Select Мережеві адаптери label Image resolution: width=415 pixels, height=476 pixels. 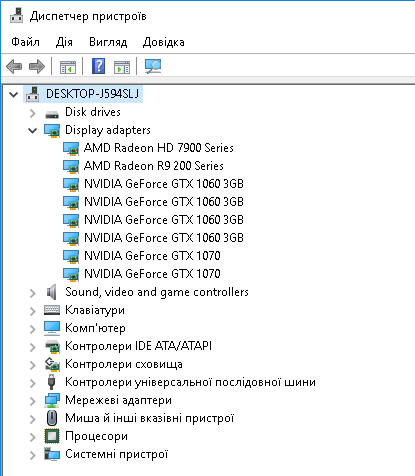118,400
